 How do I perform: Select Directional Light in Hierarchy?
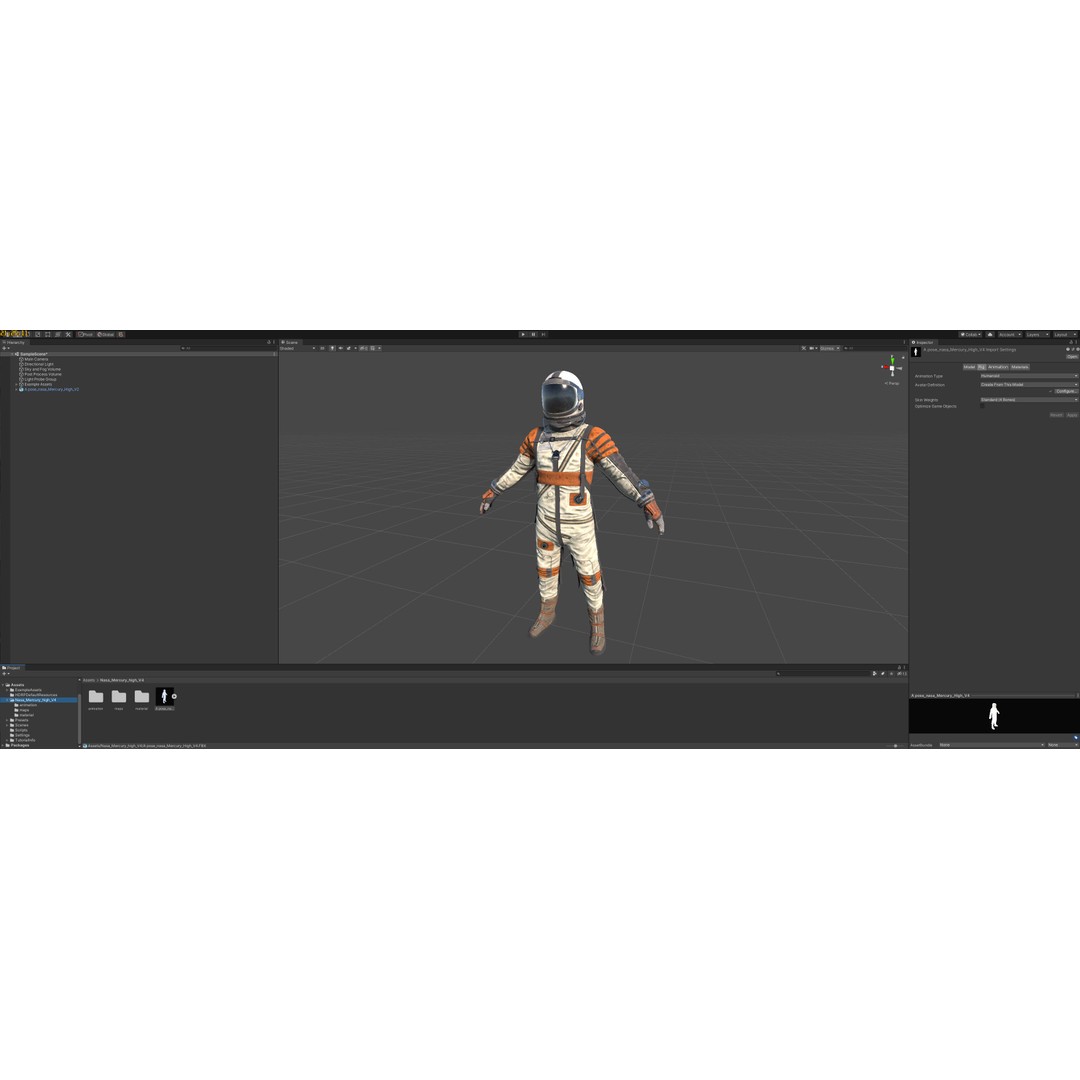click(39, 364)
